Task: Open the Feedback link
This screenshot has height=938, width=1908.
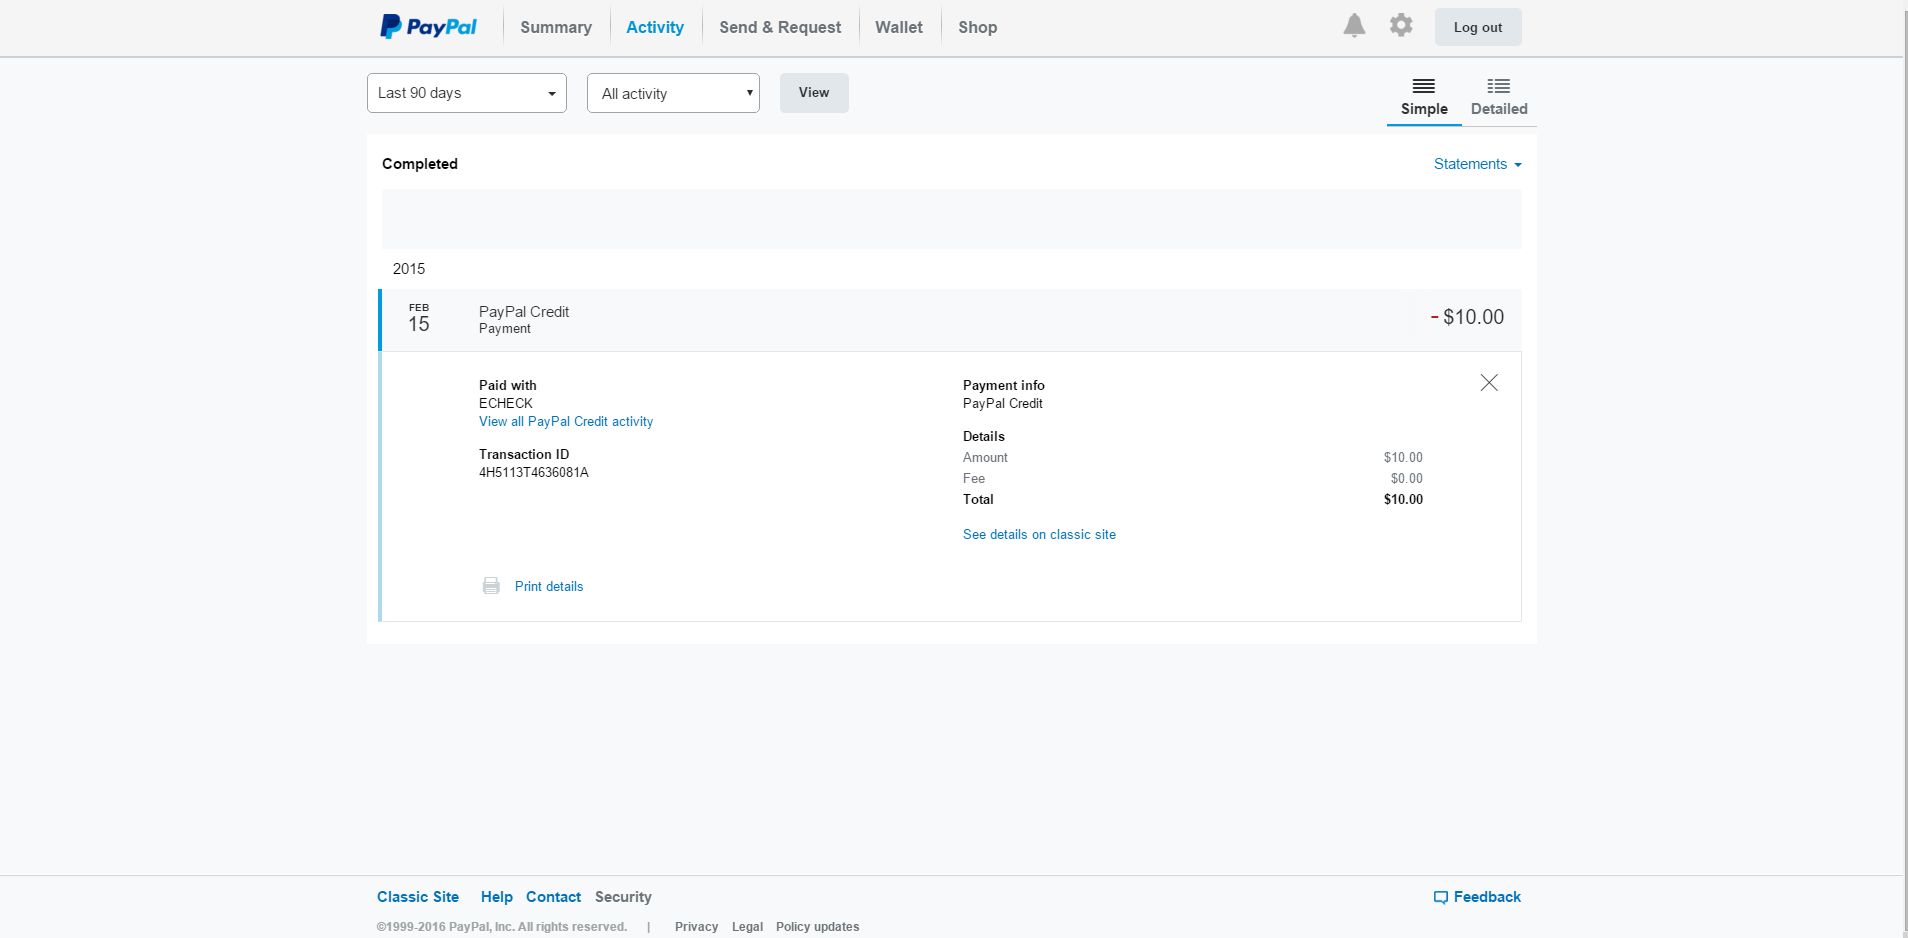Action: (x=1477, y=897)
